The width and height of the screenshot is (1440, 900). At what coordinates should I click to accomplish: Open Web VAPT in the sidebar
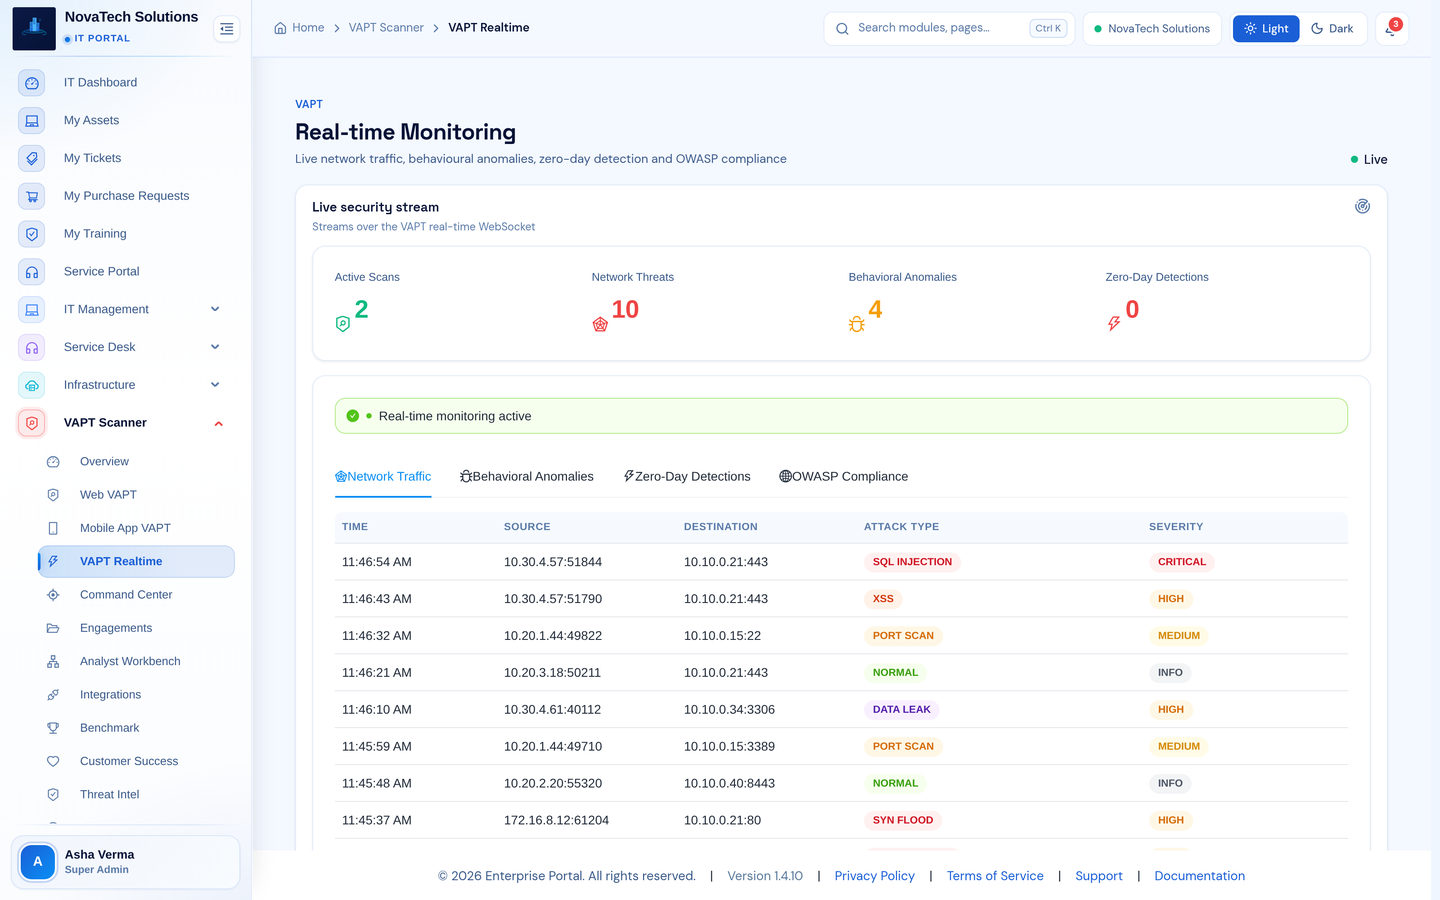tap(136, 495)
